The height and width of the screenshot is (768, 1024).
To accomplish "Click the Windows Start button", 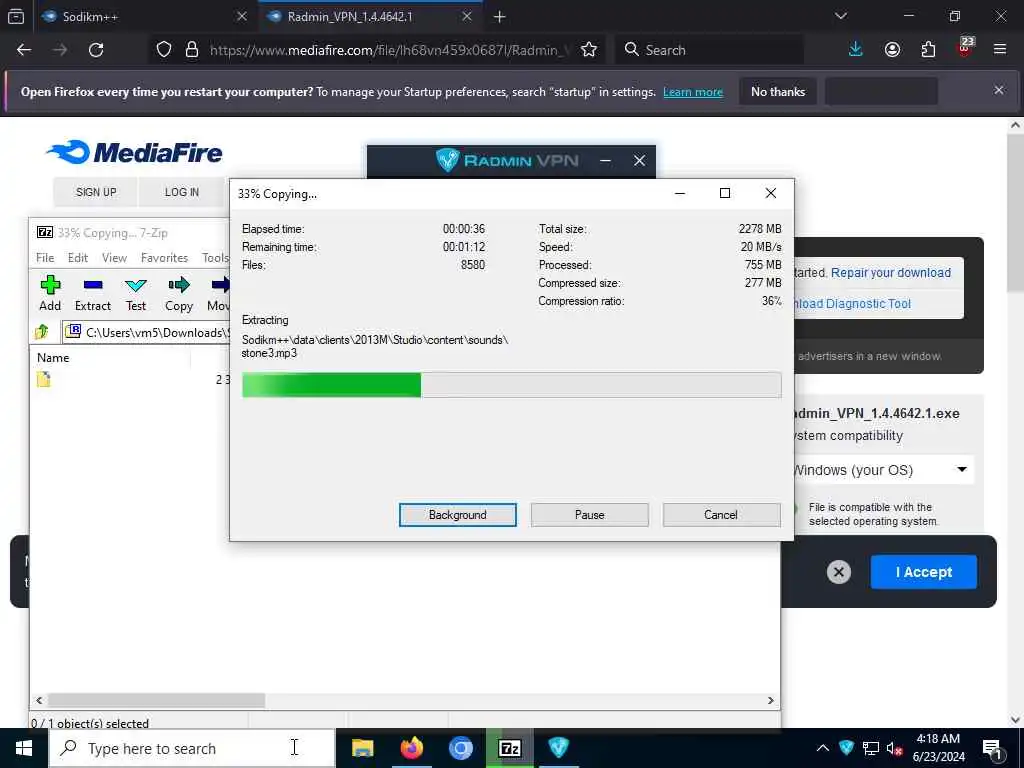I will (24, 748).
